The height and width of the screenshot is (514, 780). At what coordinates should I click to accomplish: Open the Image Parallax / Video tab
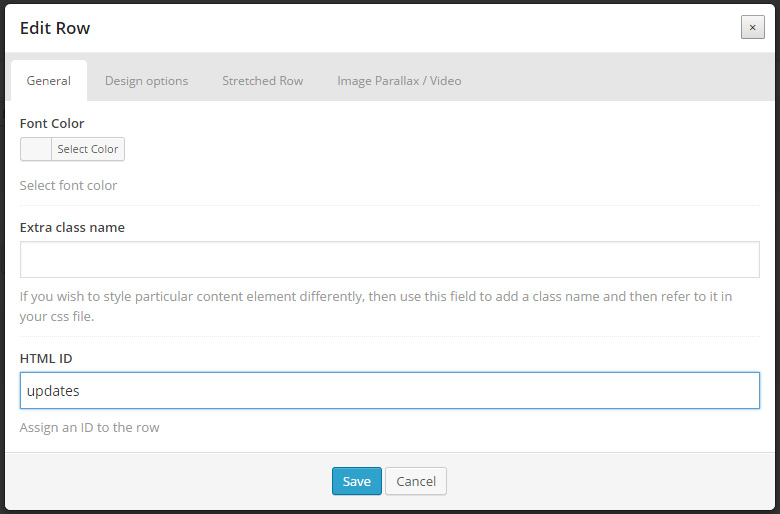399,81
